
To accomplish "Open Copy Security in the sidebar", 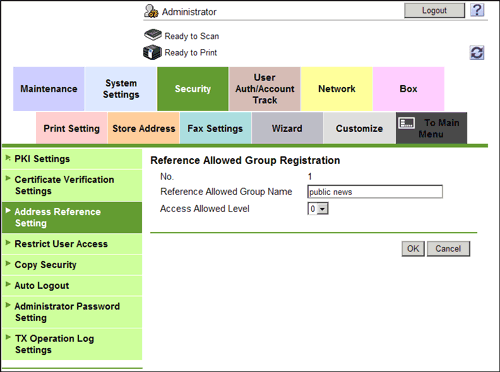I will coord(72,265).
